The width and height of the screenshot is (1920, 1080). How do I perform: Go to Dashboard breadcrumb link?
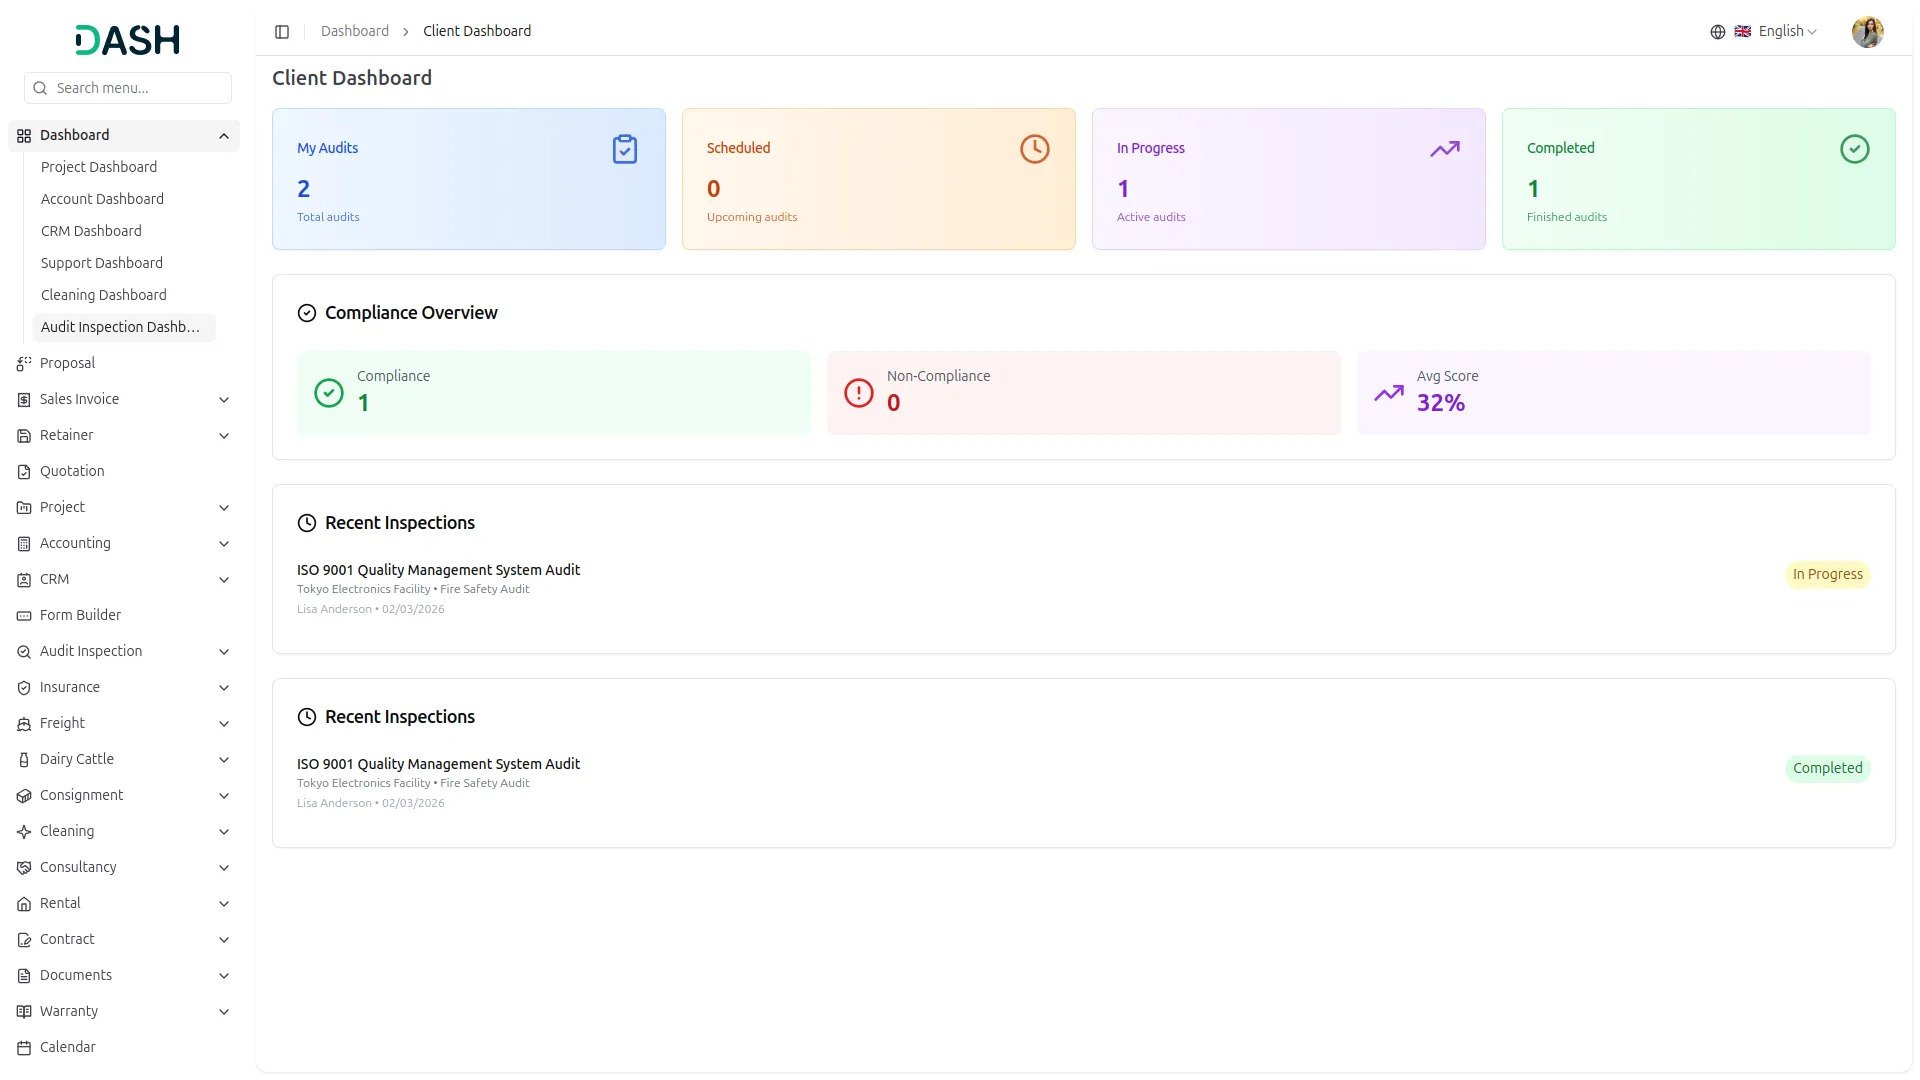coord(354,32)
